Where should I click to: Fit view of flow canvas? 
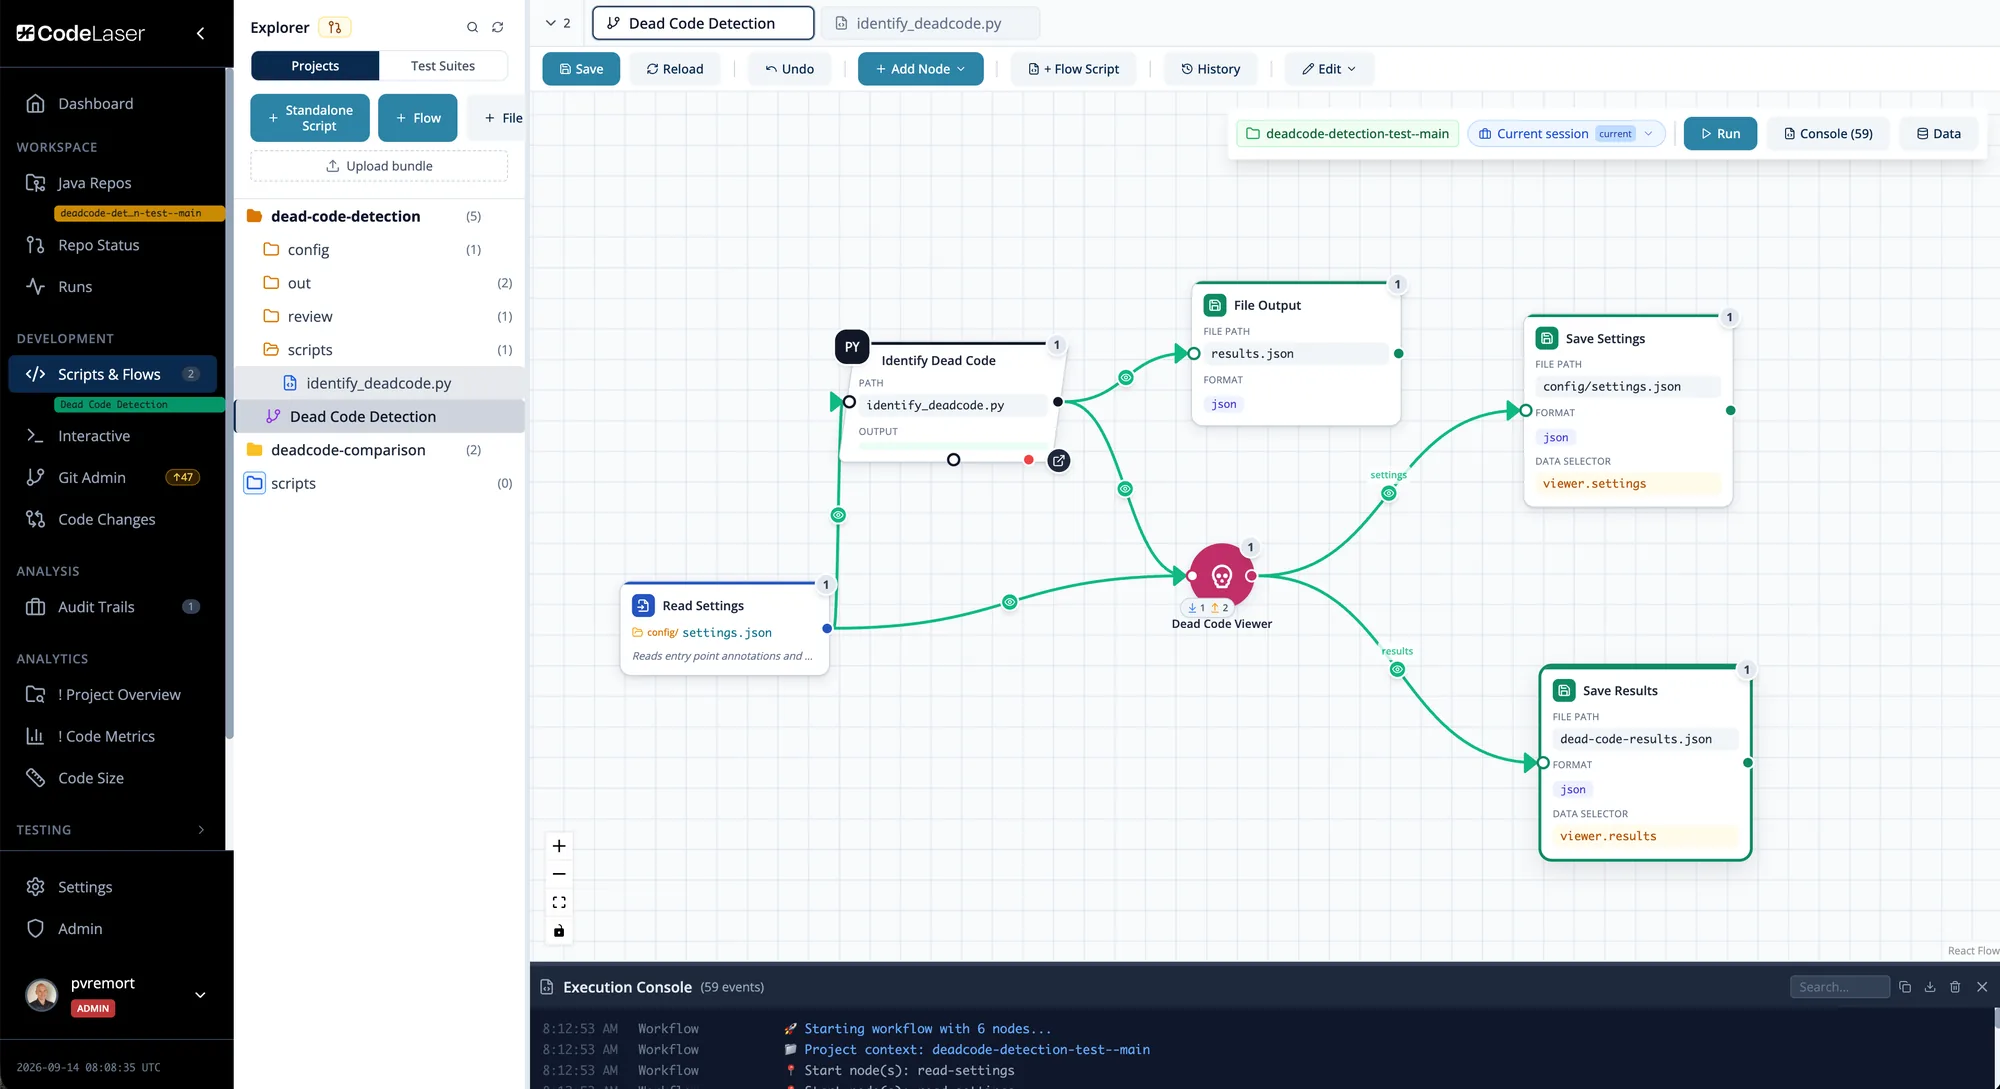point(559,902)
